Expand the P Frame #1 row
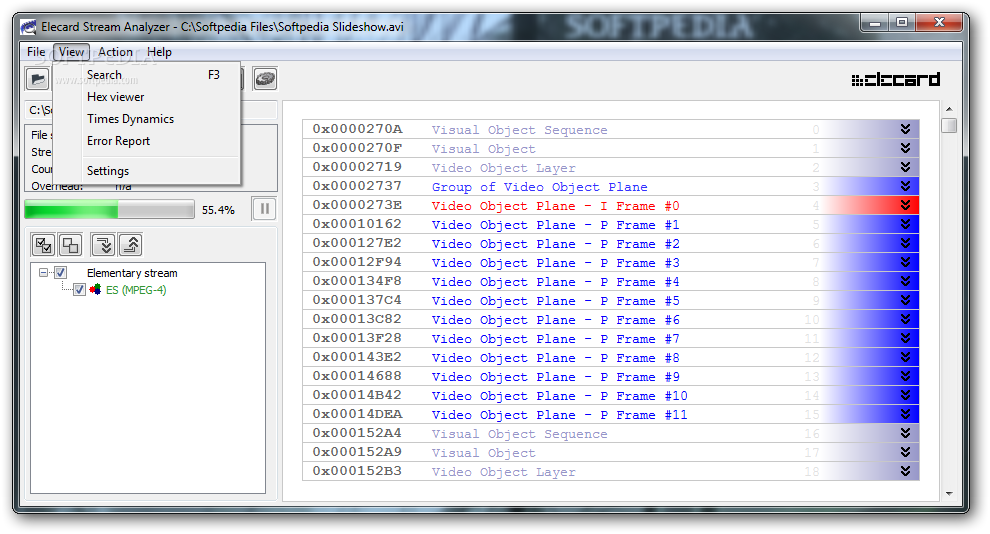Image resolution: width=990 pixels, height=534 pixels. [905, 224]
